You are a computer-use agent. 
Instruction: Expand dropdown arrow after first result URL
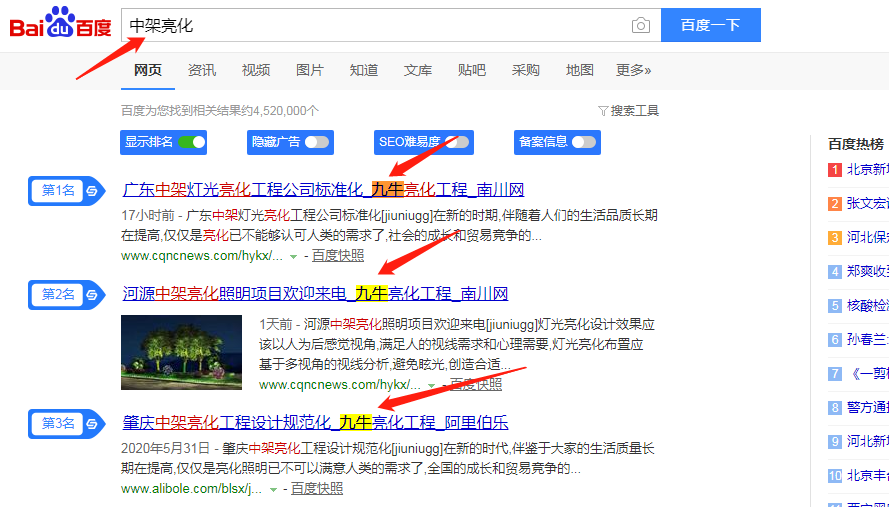[293, 257]
